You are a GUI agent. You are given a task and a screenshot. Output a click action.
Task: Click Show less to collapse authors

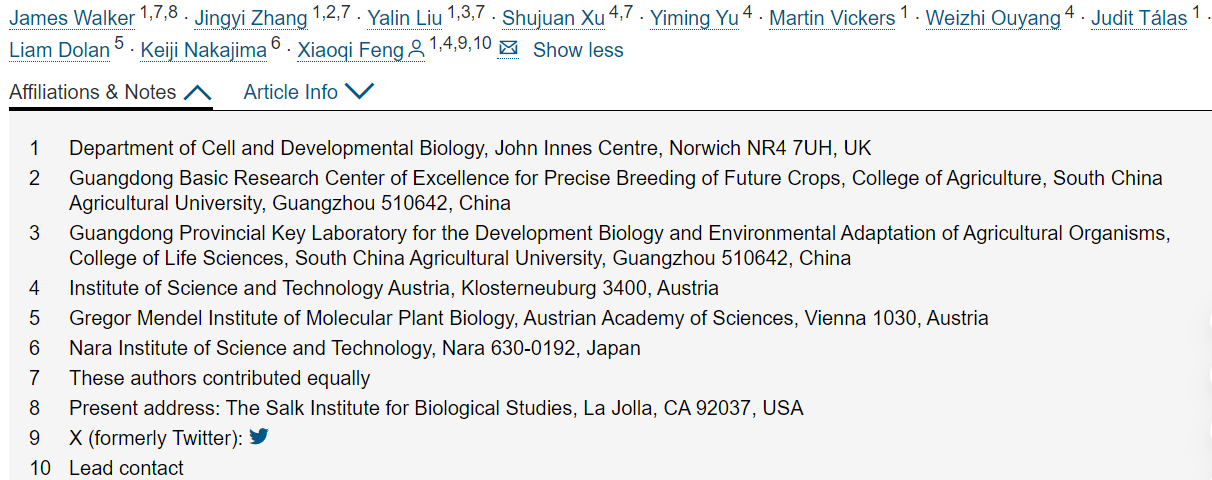coord(578,50)
